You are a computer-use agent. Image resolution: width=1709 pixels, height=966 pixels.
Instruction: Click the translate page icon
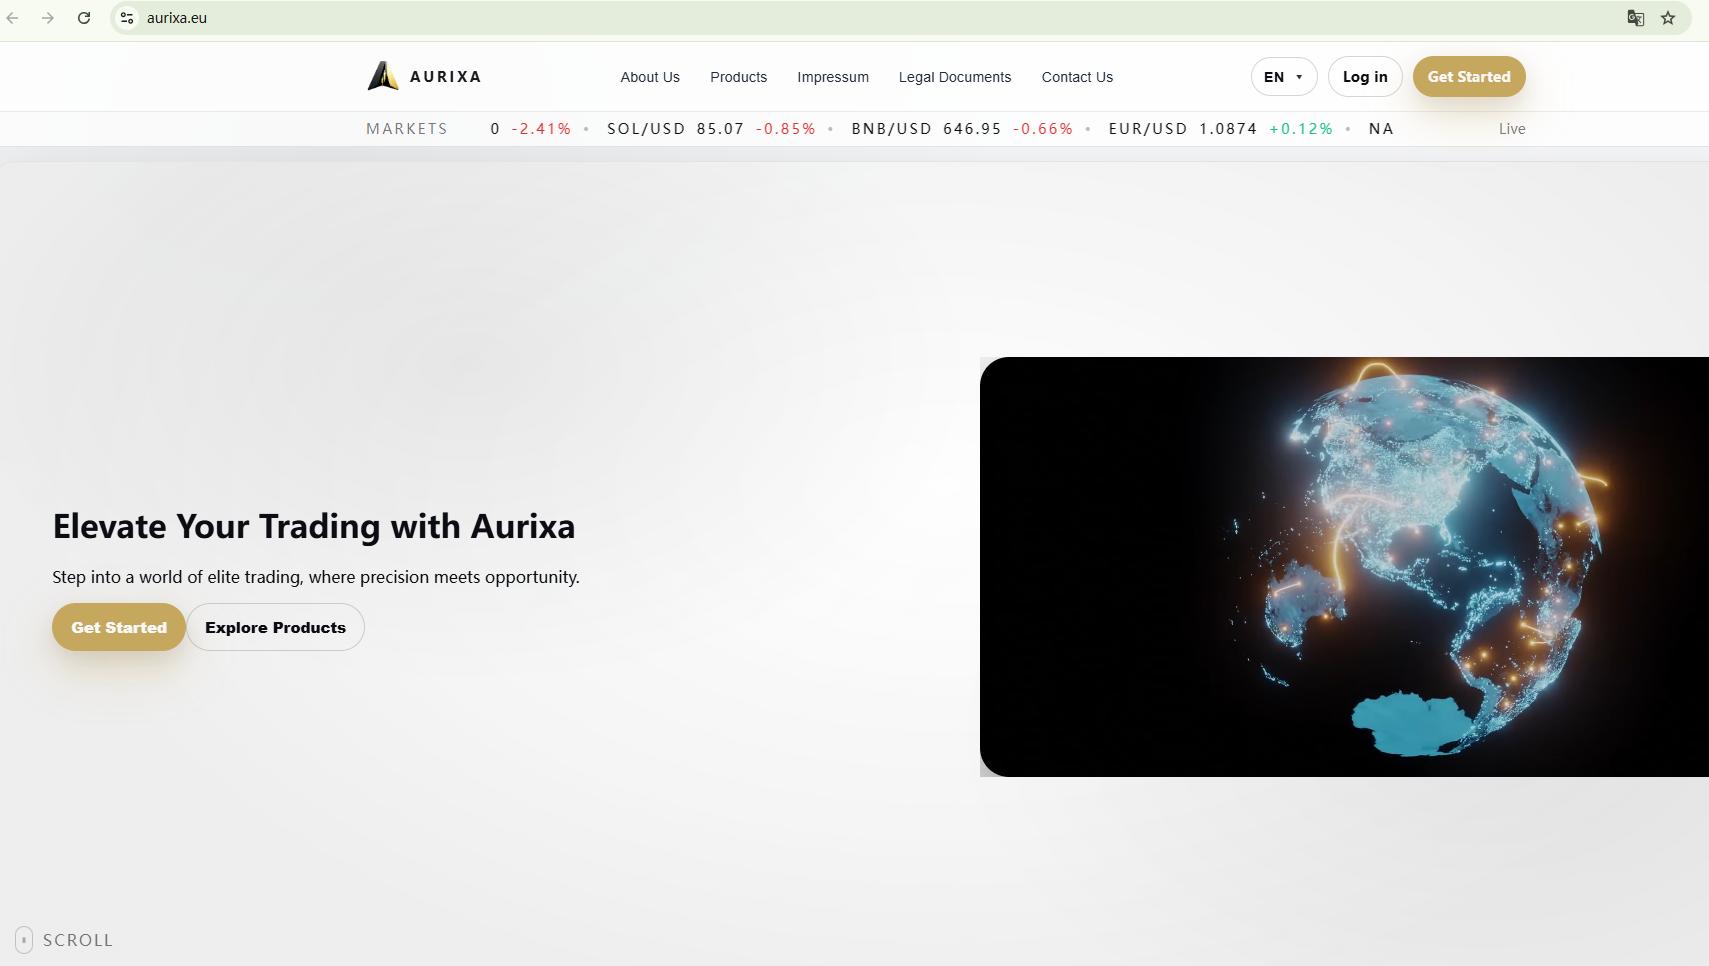(1636, 18)
